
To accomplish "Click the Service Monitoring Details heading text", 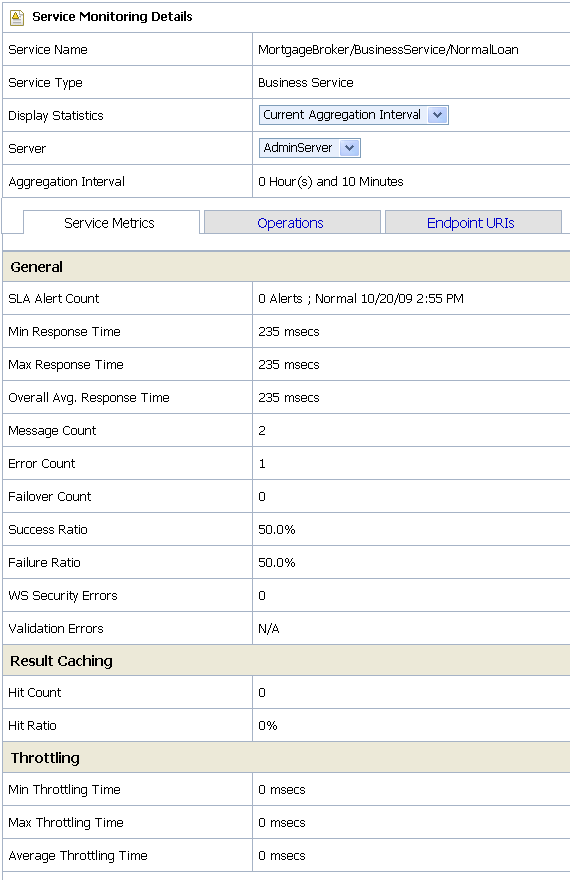I will click(112, 17).
